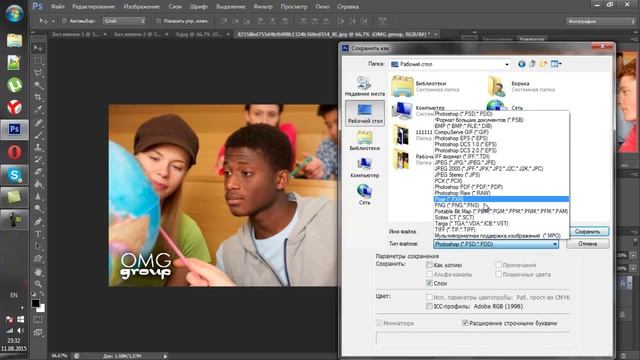The width and height of the screenshot is (640, 360).
Task: Select the History Brush tool
Action: tap(38, 159)
